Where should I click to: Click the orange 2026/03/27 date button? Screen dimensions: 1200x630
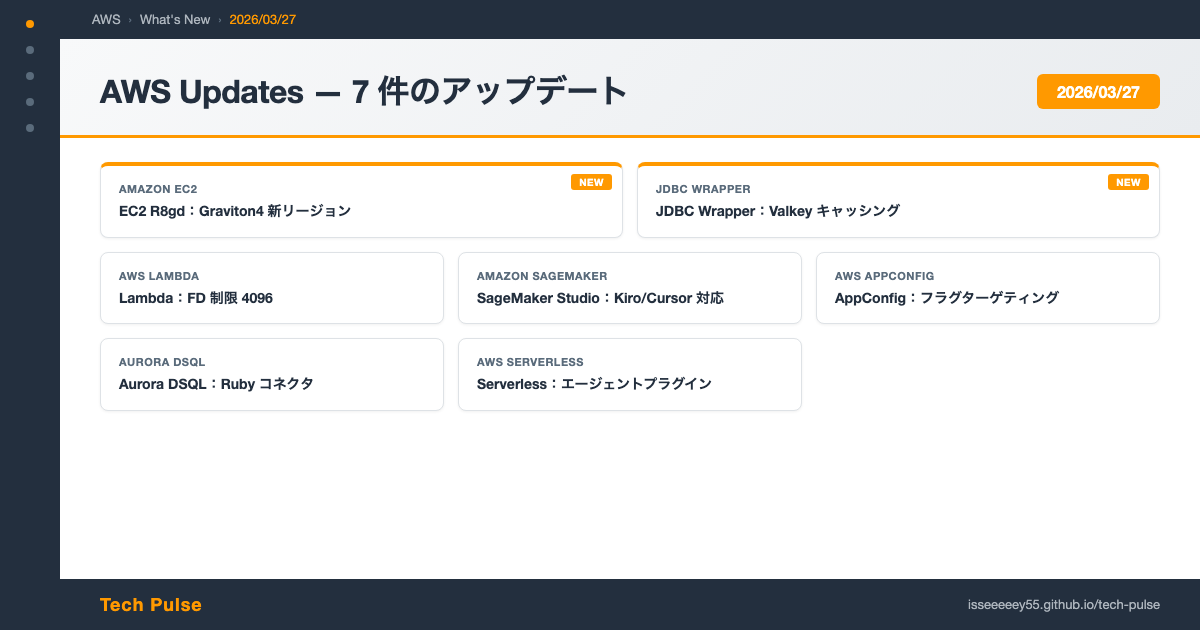[x=1098, y=91]
